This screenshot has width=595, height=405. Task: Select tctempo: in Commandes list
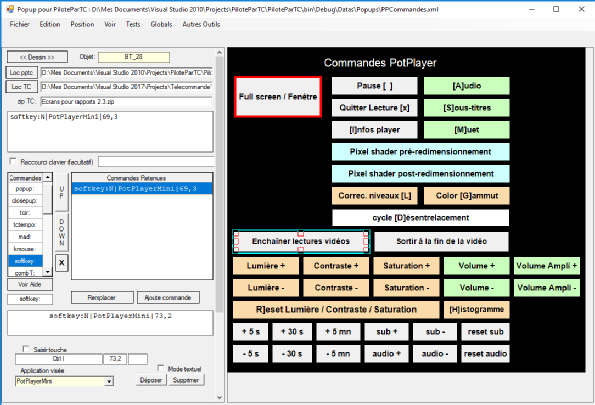point(25,225)
